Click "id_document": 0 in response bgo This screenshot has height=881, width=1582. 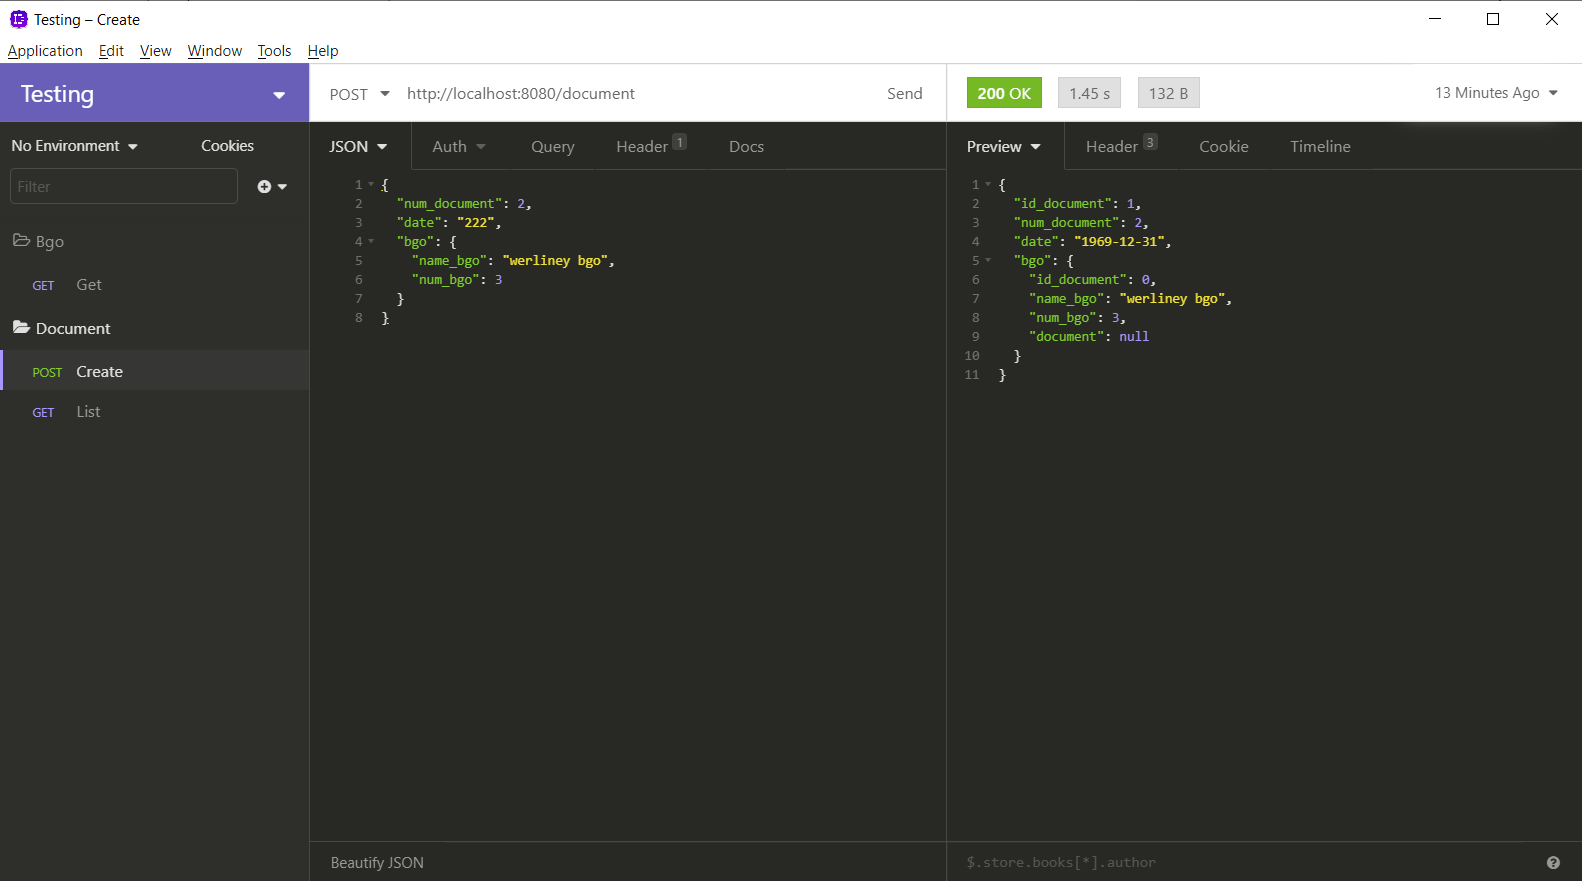click(1092, 280)
